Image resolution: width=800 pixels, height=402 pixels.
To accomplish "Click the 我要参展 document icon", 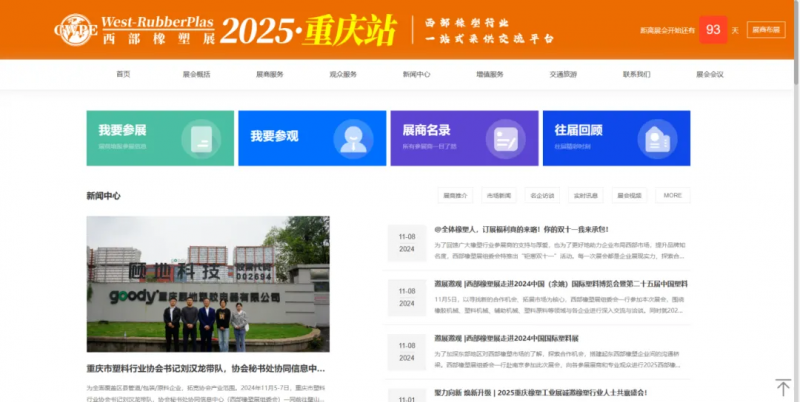I will (x=200, y=139).
